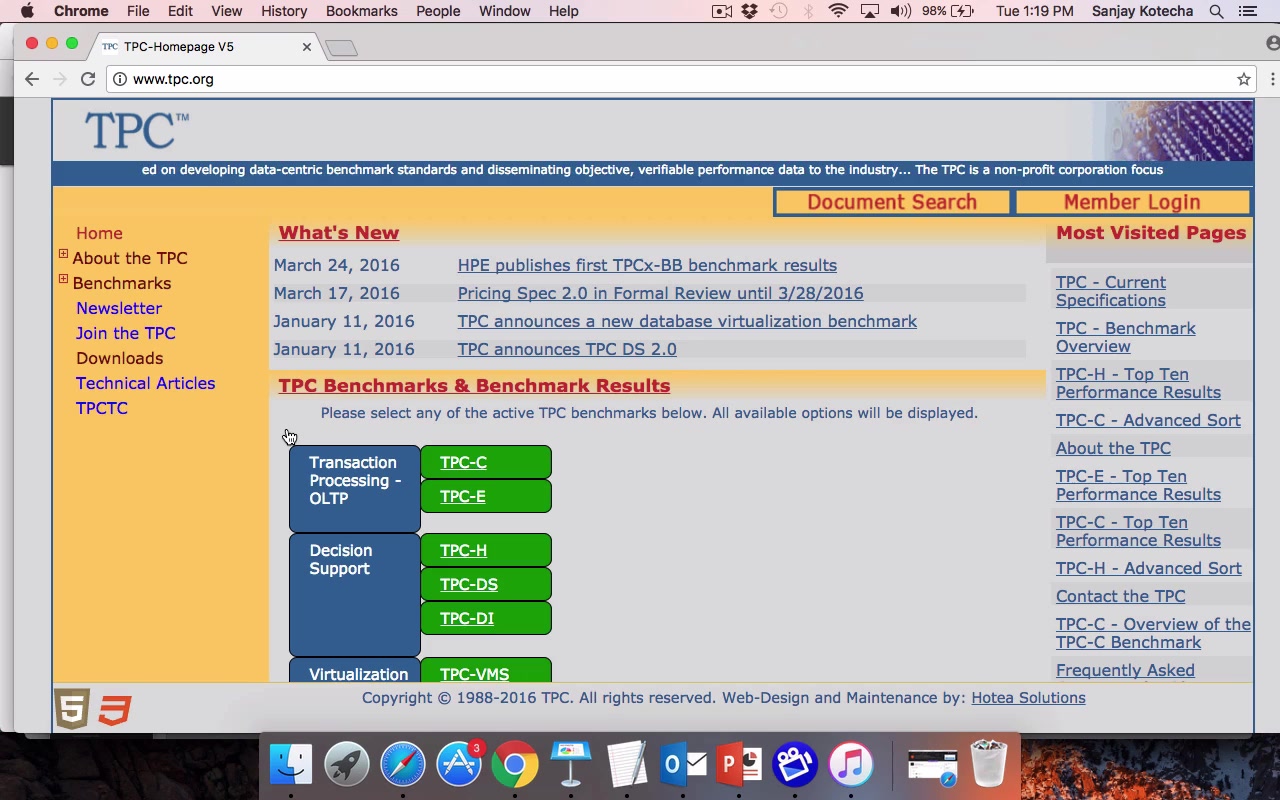
Task: View site information icon in address bar
Action: (x=120, y=79)
